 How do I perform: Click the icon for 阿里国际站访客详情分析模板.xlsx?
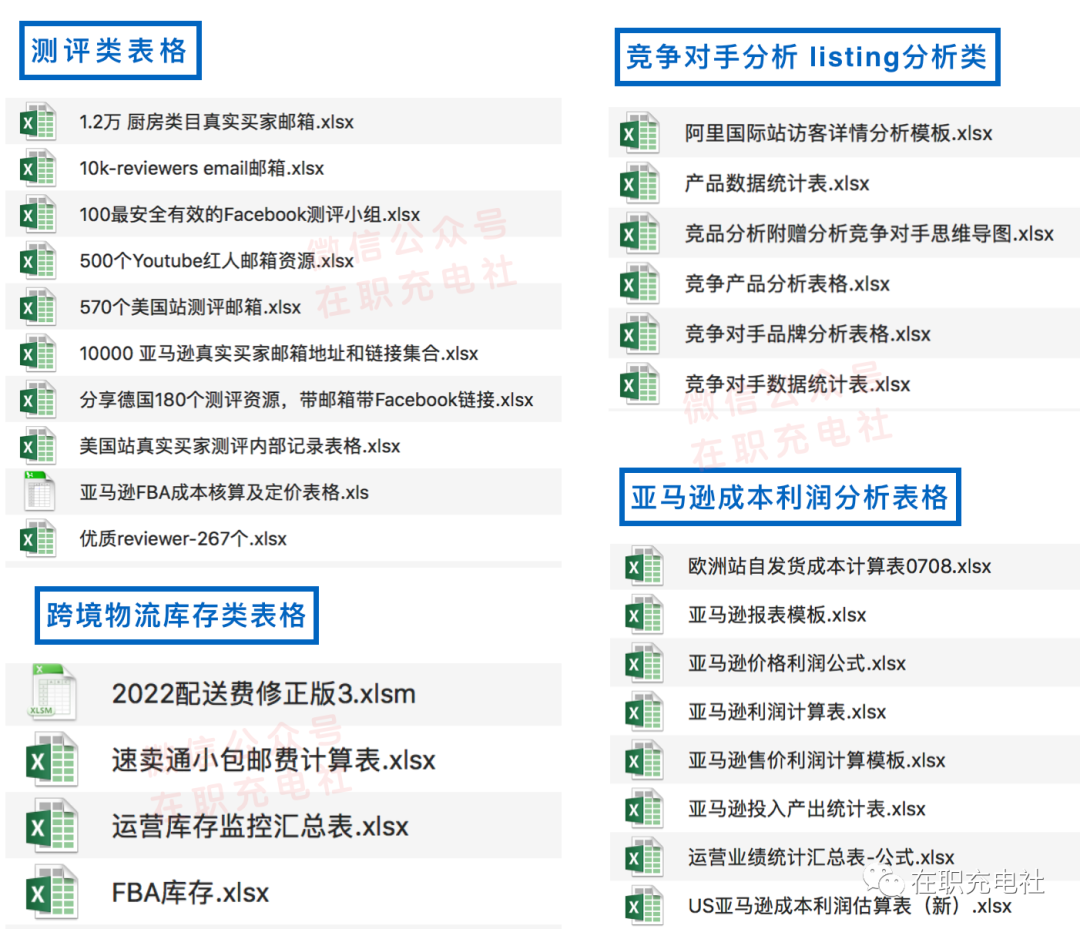point(640,133)
